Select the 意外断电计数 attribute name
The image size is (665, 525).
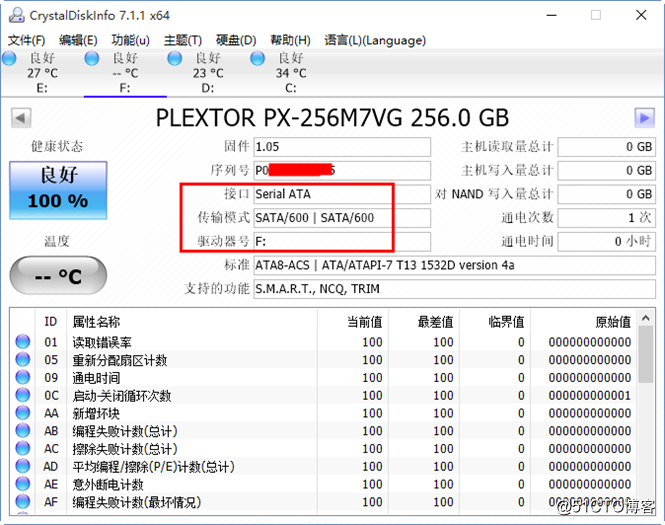coord(108,485)
